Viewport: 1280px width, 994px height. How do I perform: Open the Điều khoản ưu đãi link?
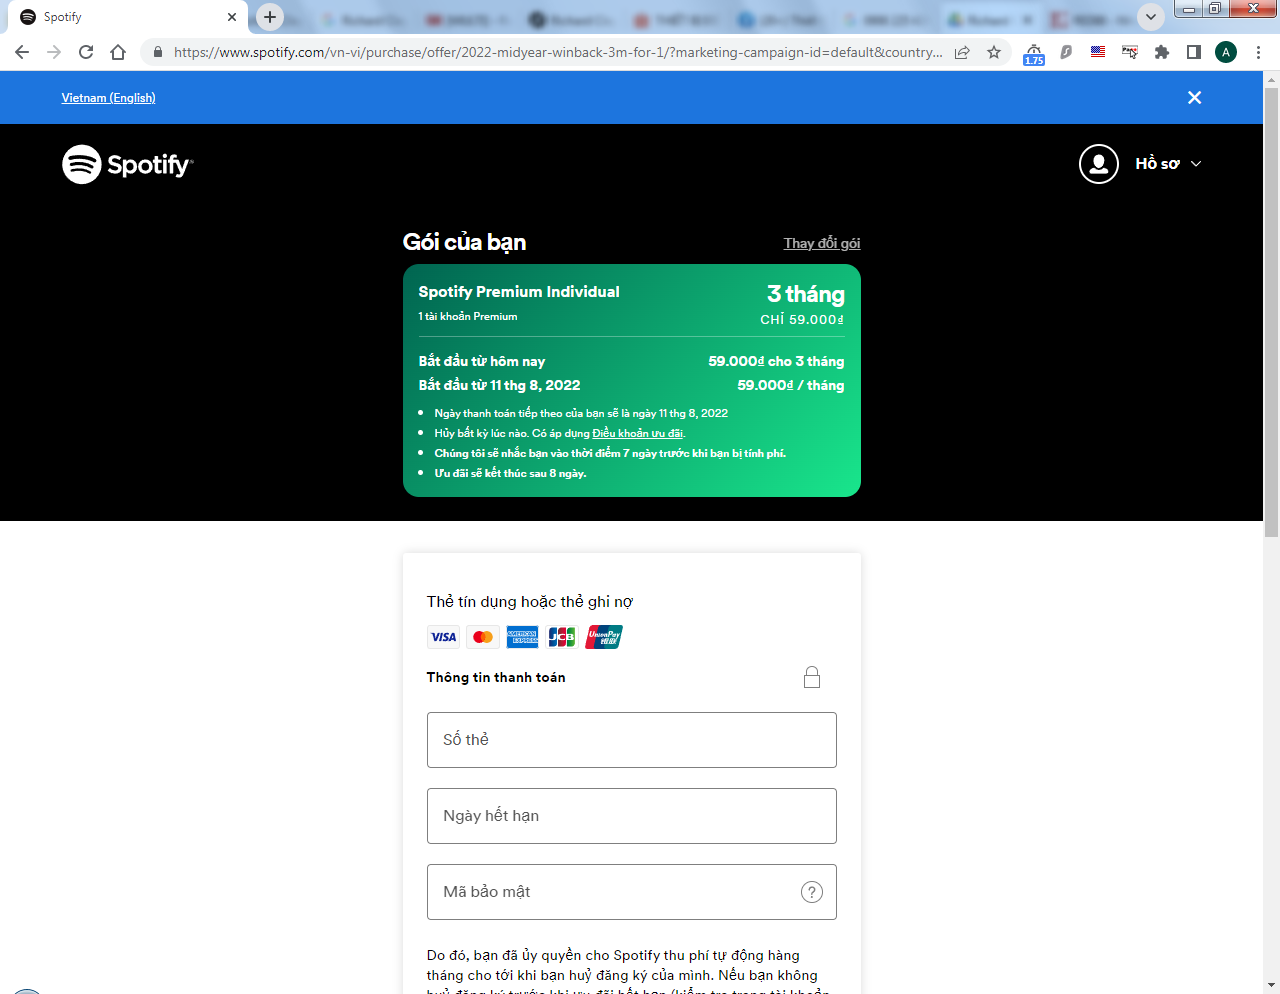637,433
